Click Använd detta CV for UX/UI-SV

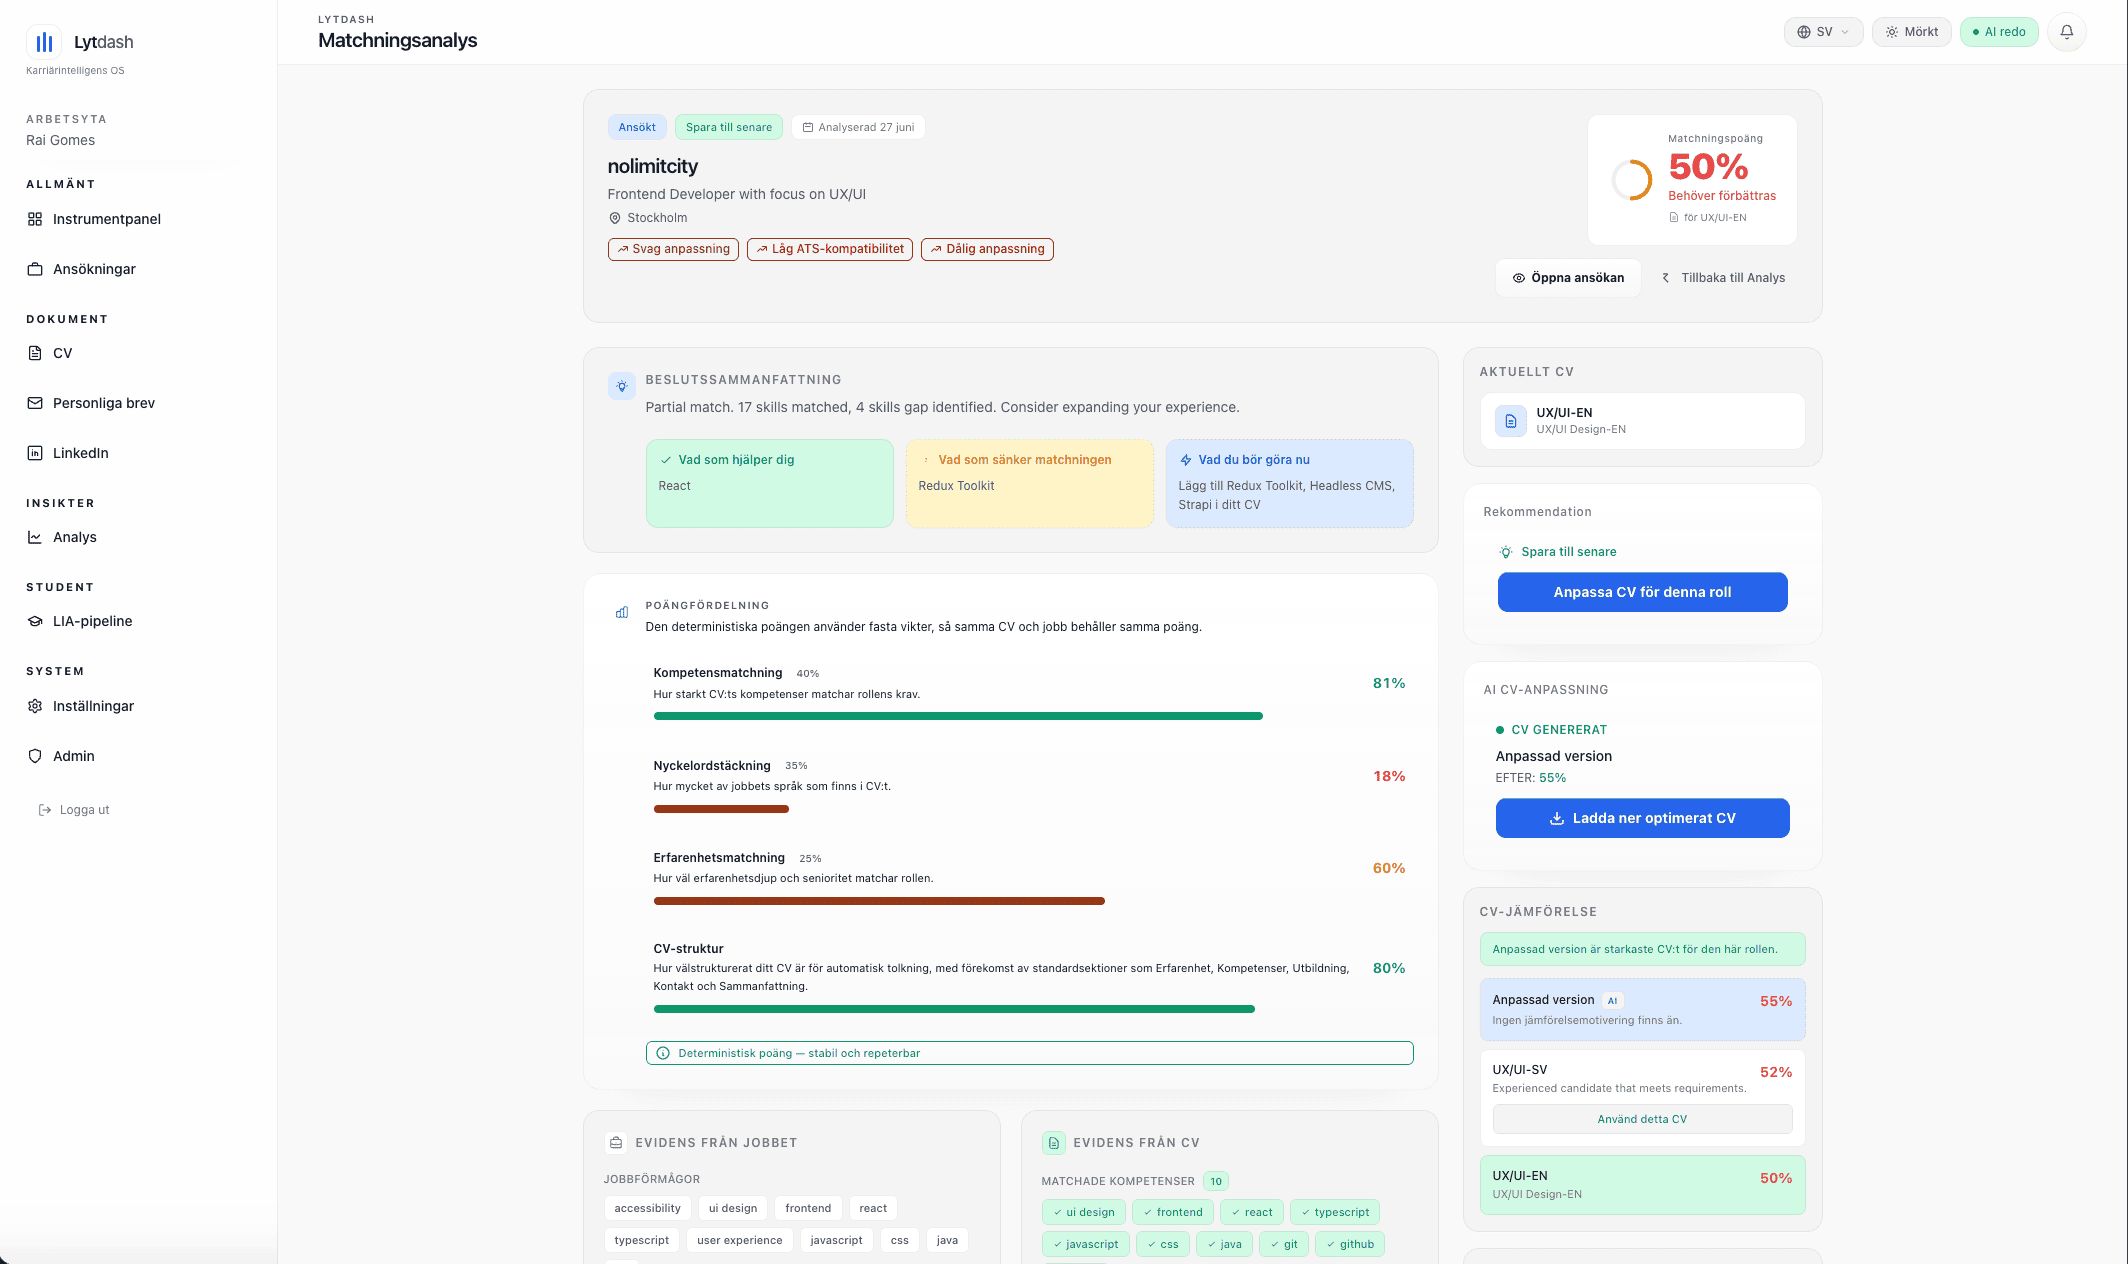(x=1642, y=1119)
